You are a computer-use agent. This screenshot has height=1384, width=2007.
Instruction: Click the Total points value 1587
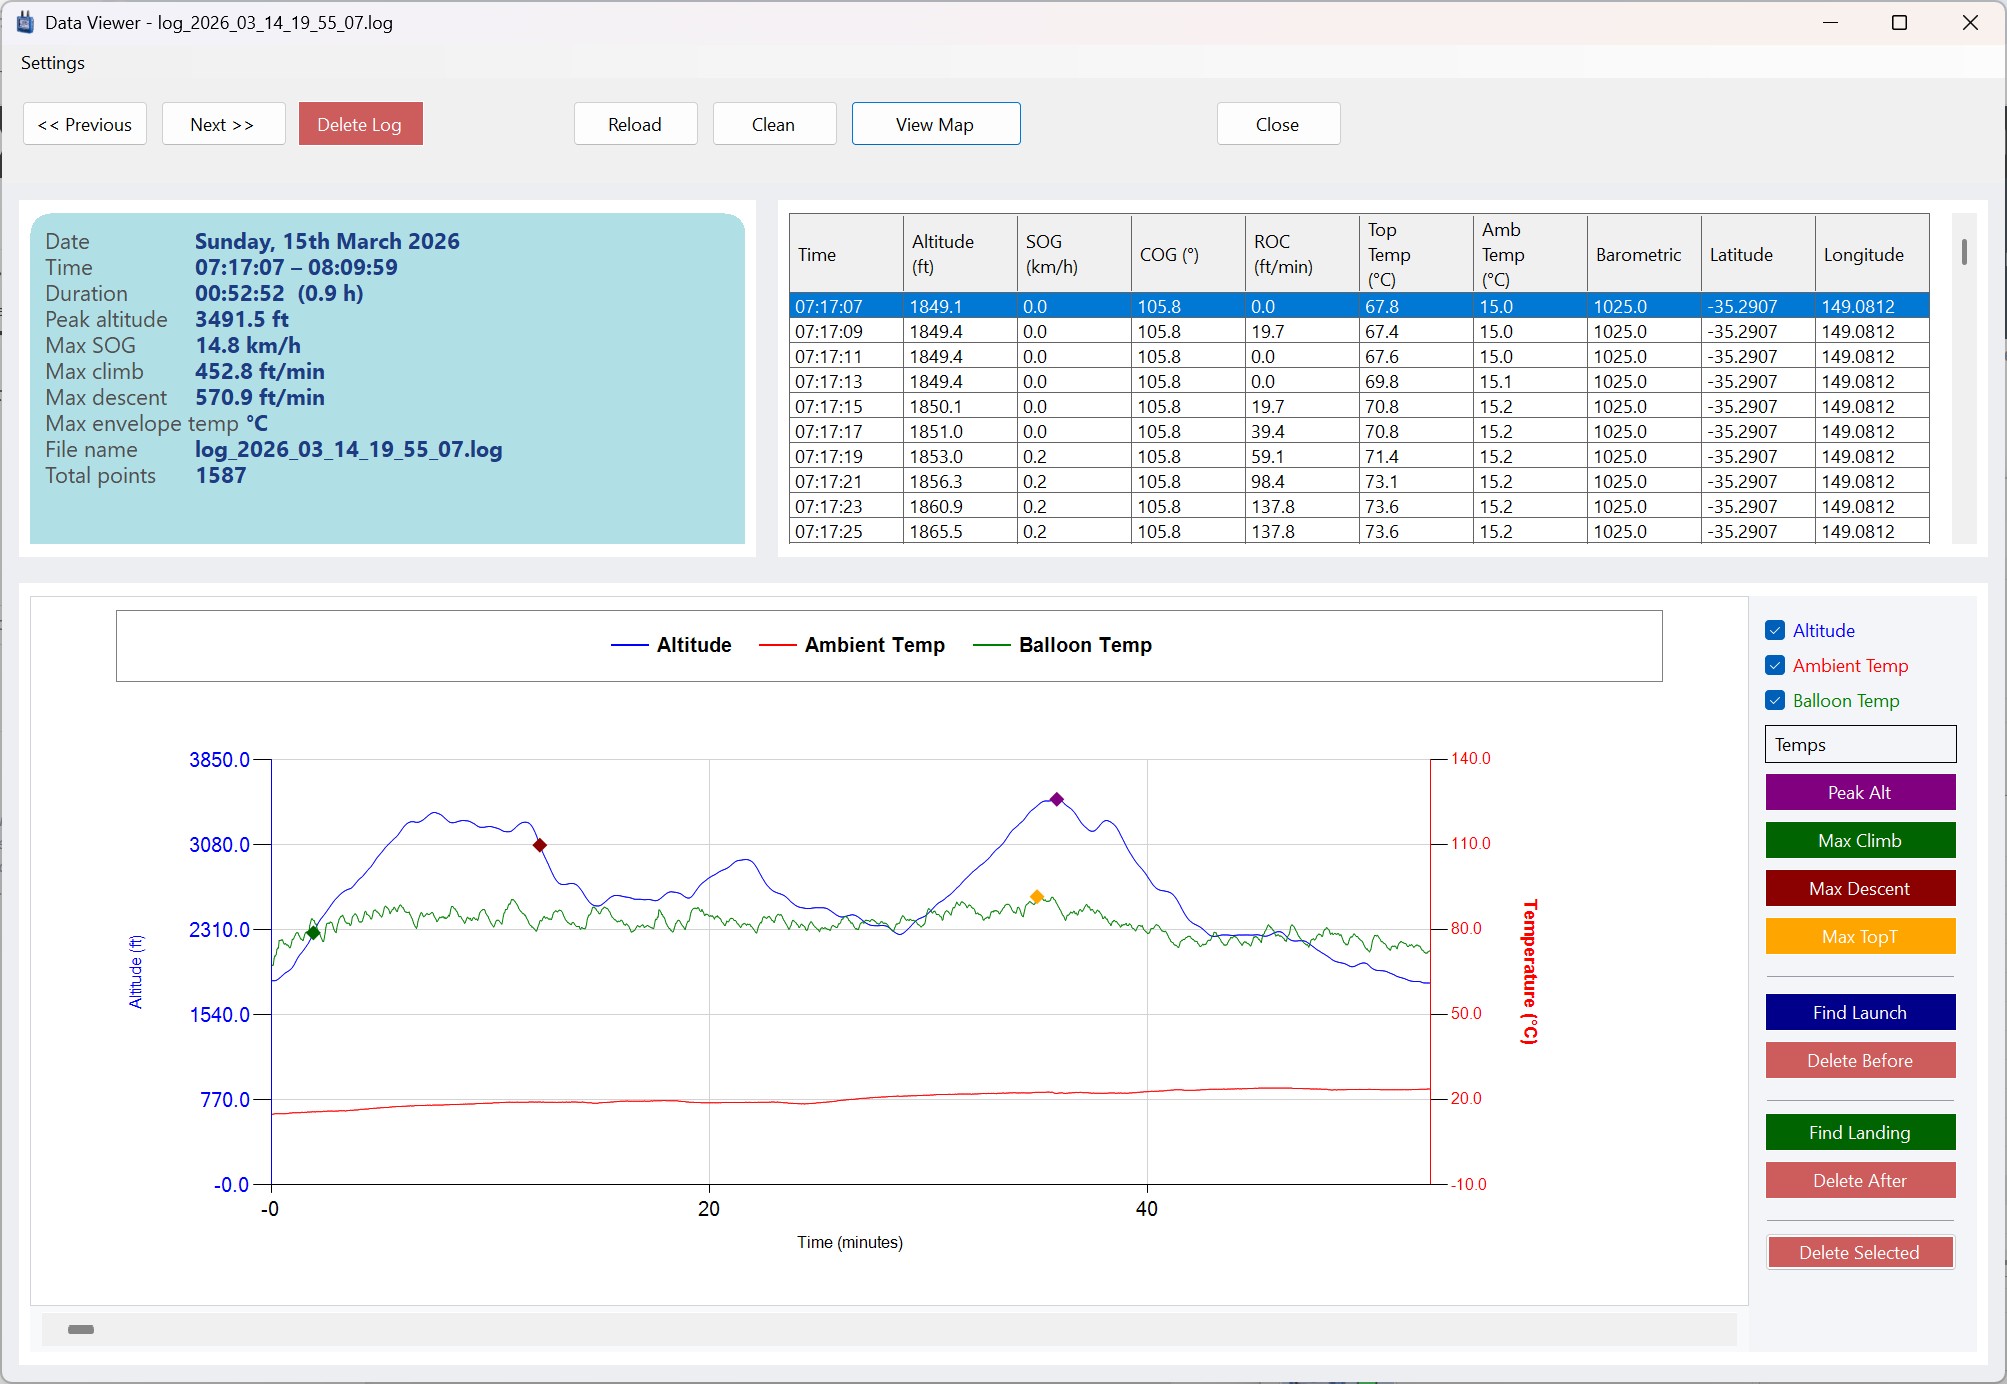pos(221,475)
